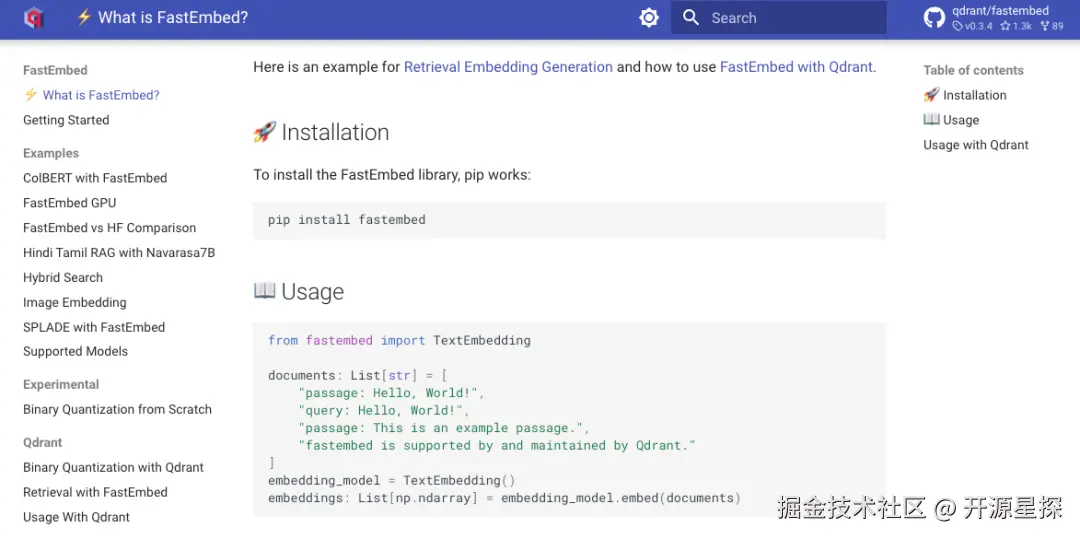The width and height of the screenshot is (1080, 539).
Task: Click the Table of contents label
Action: click(973, 70)
